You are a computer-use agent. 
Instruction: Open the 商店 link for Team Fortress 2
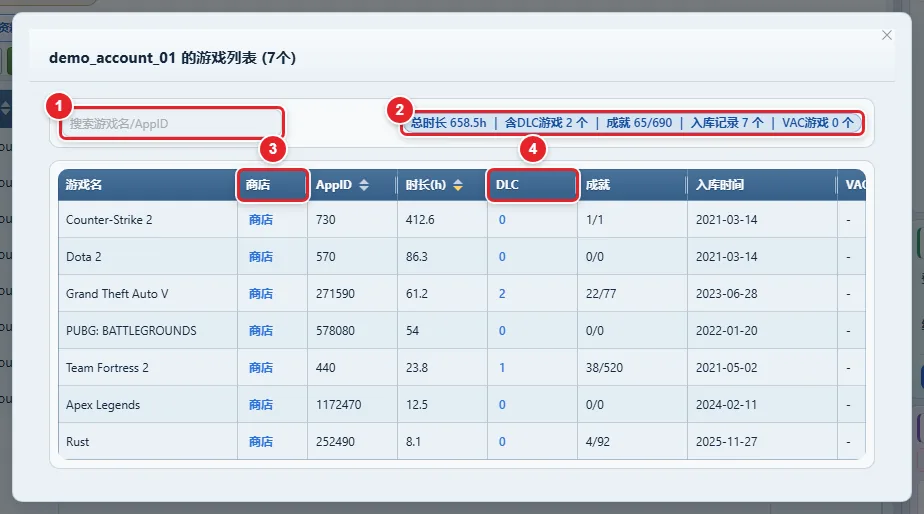pyautogui.click(x=260, y=368)
